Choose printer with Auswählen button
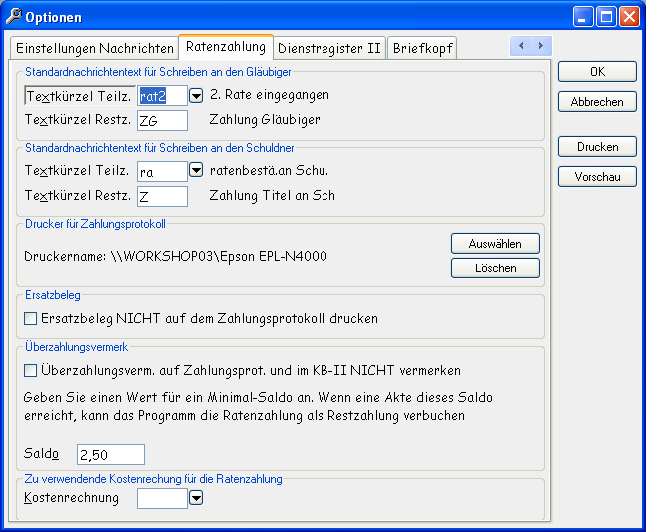This screenshot has height=532, width=647. [495, 244]
